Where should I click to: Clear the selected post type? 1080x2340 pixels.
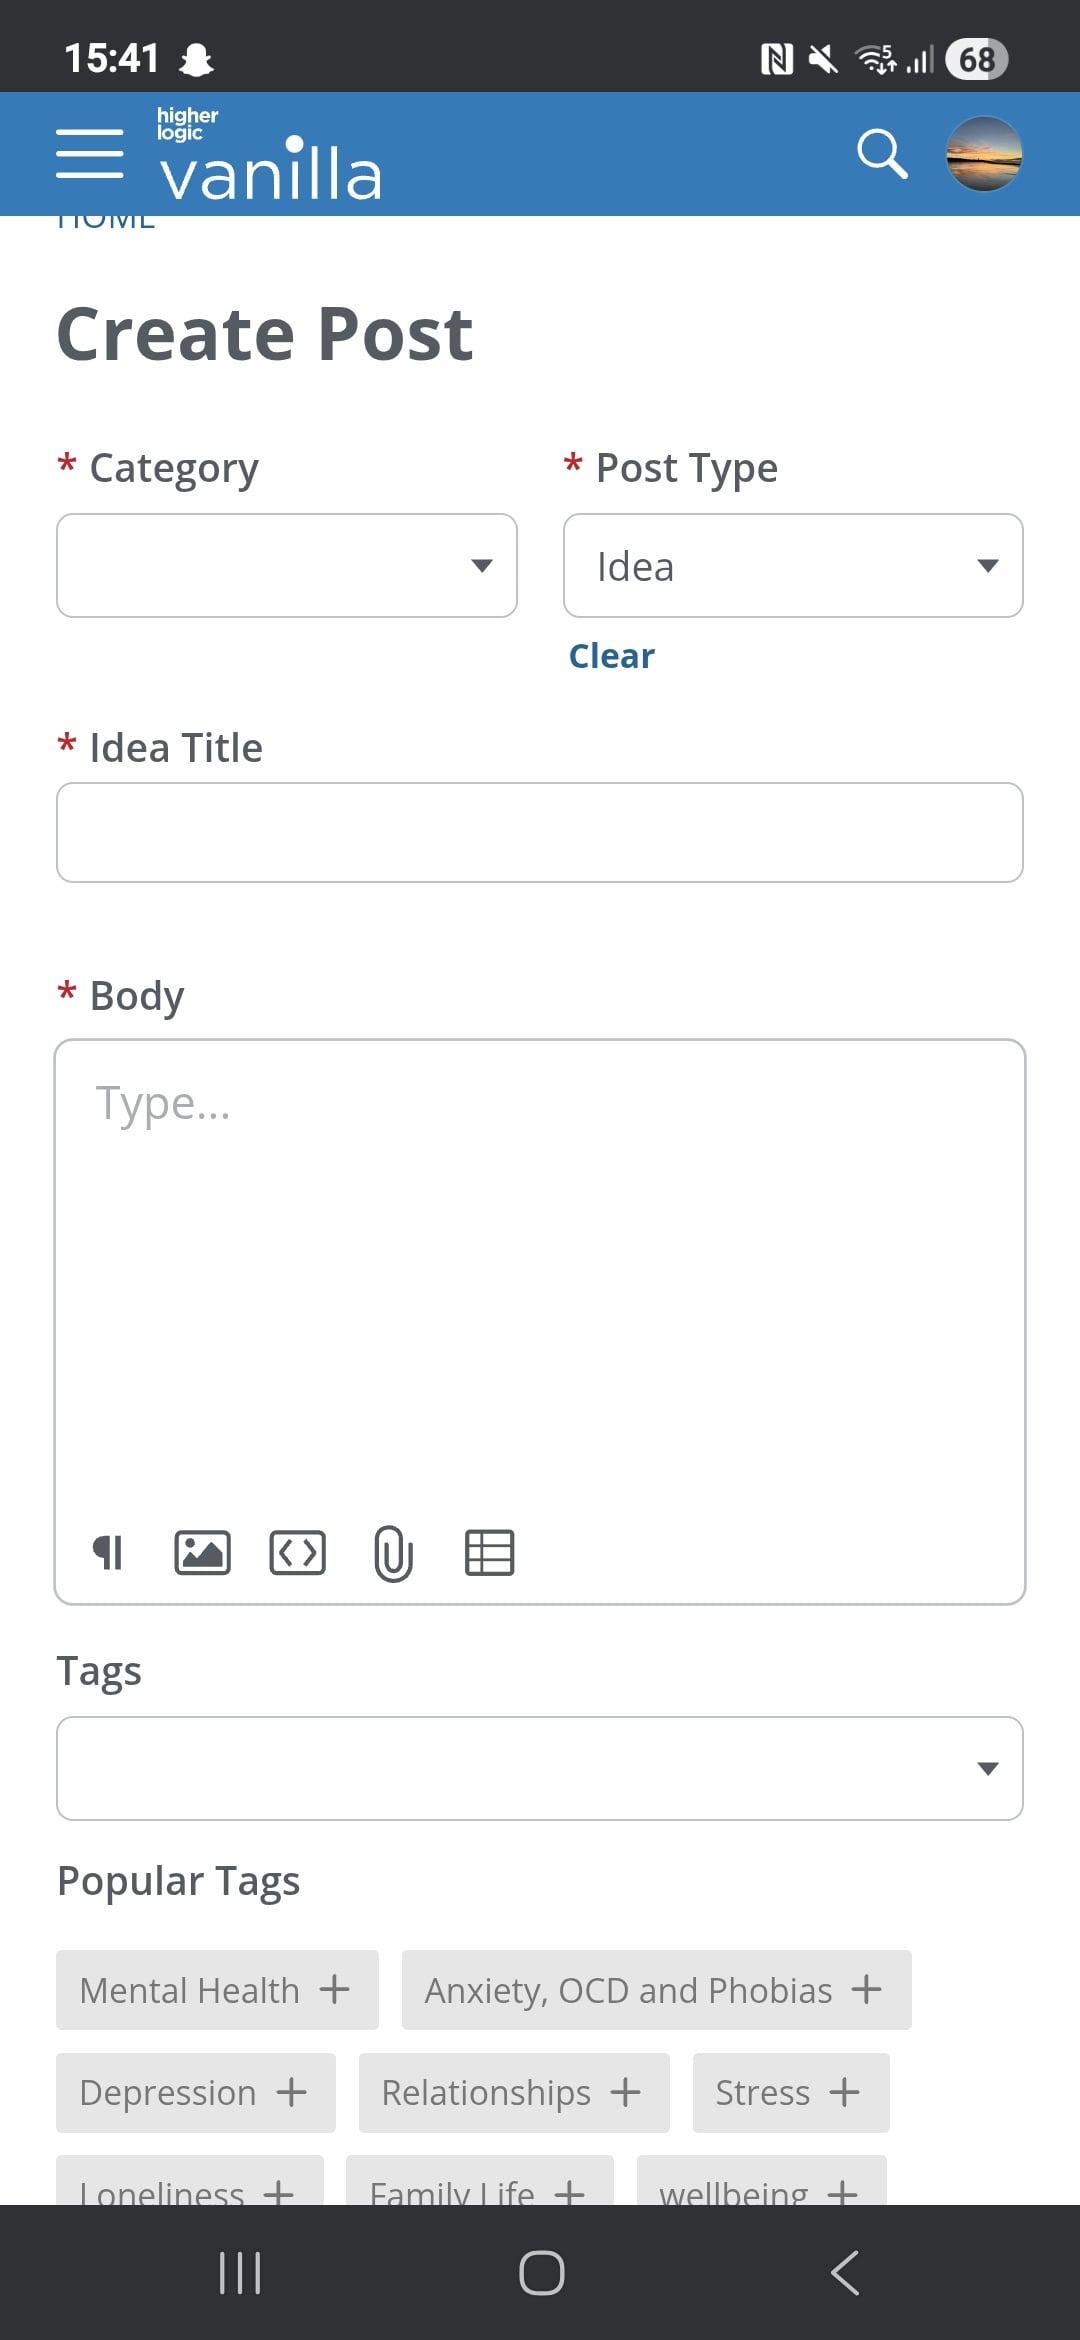[x=611, y=656]
